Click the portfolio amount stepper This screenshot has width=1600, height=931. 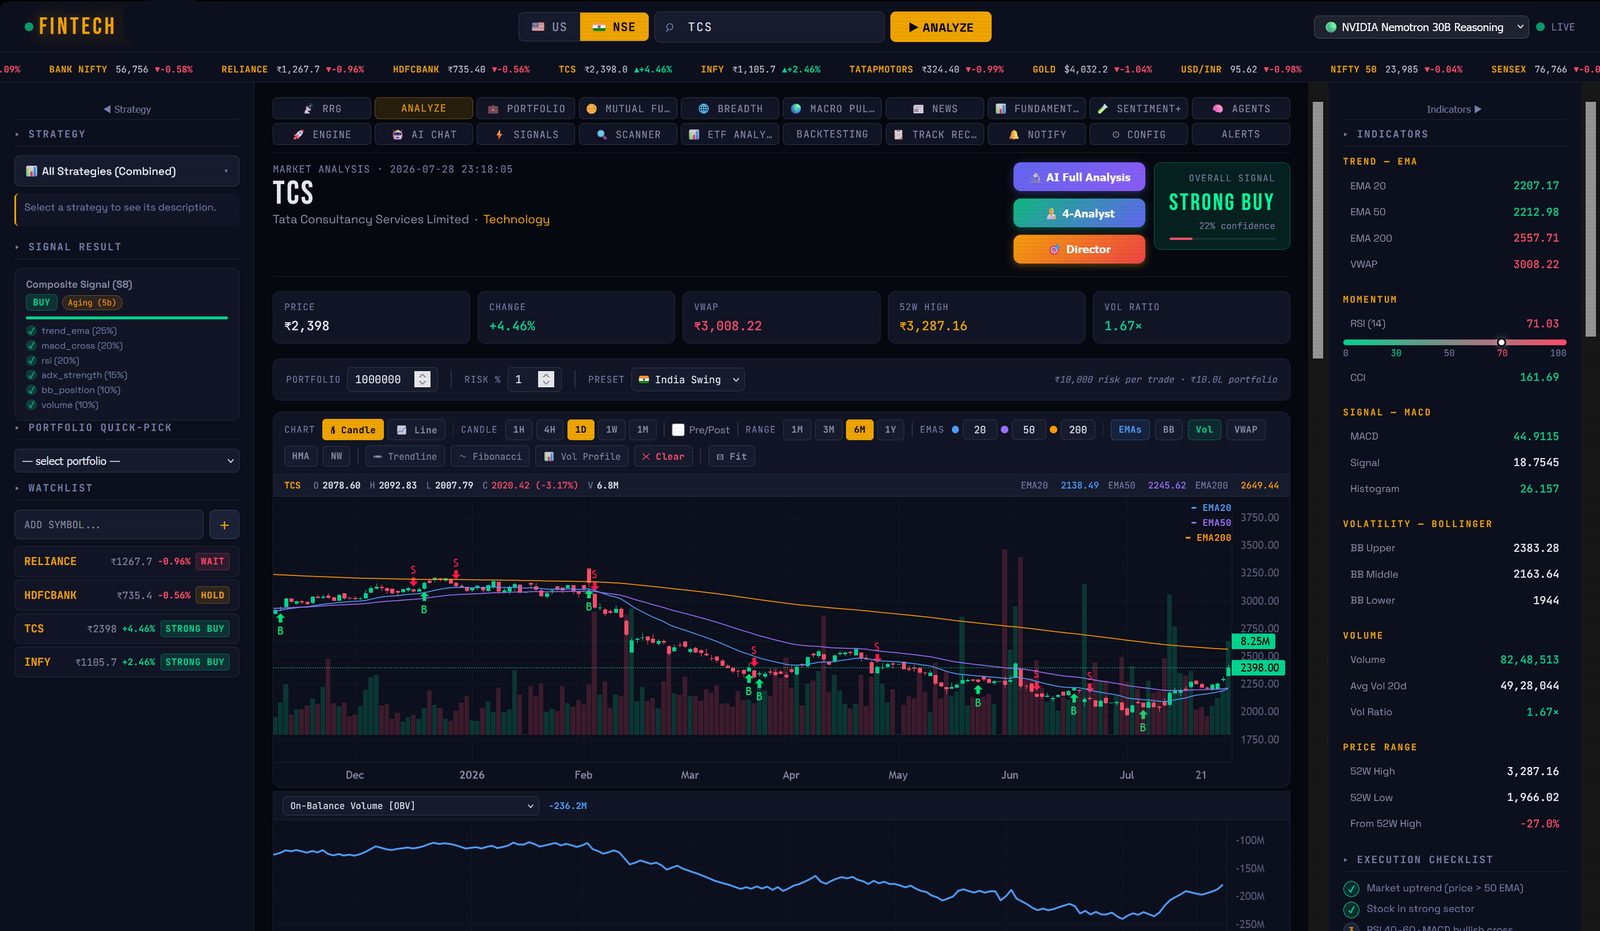tap(423, 380)
